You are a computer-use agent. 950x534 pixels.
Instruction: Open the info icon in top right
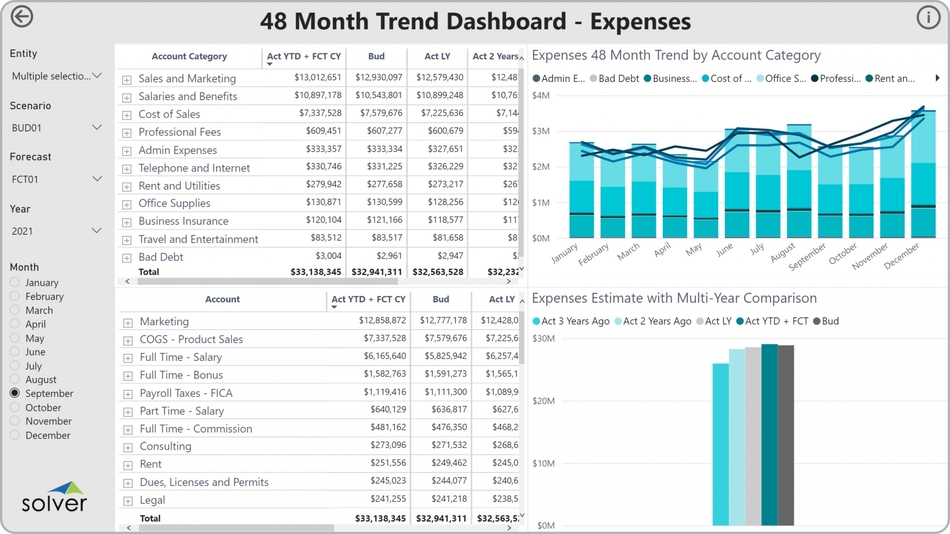[927, 17]
